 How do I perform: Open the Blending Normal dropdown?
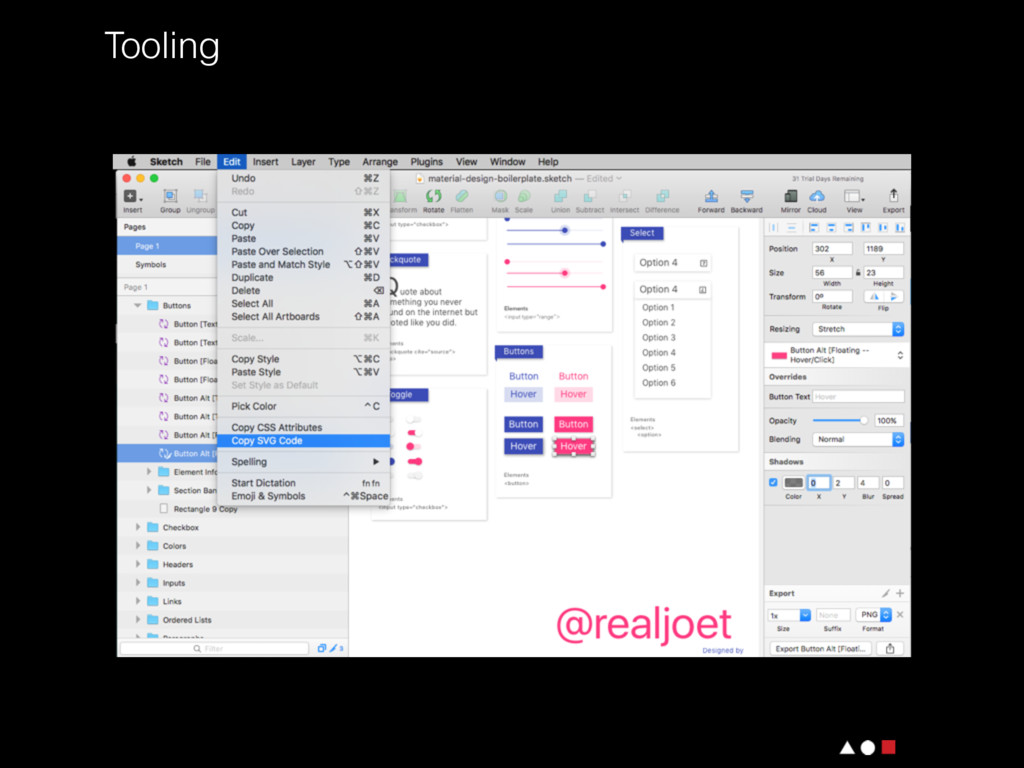[858, 440]
